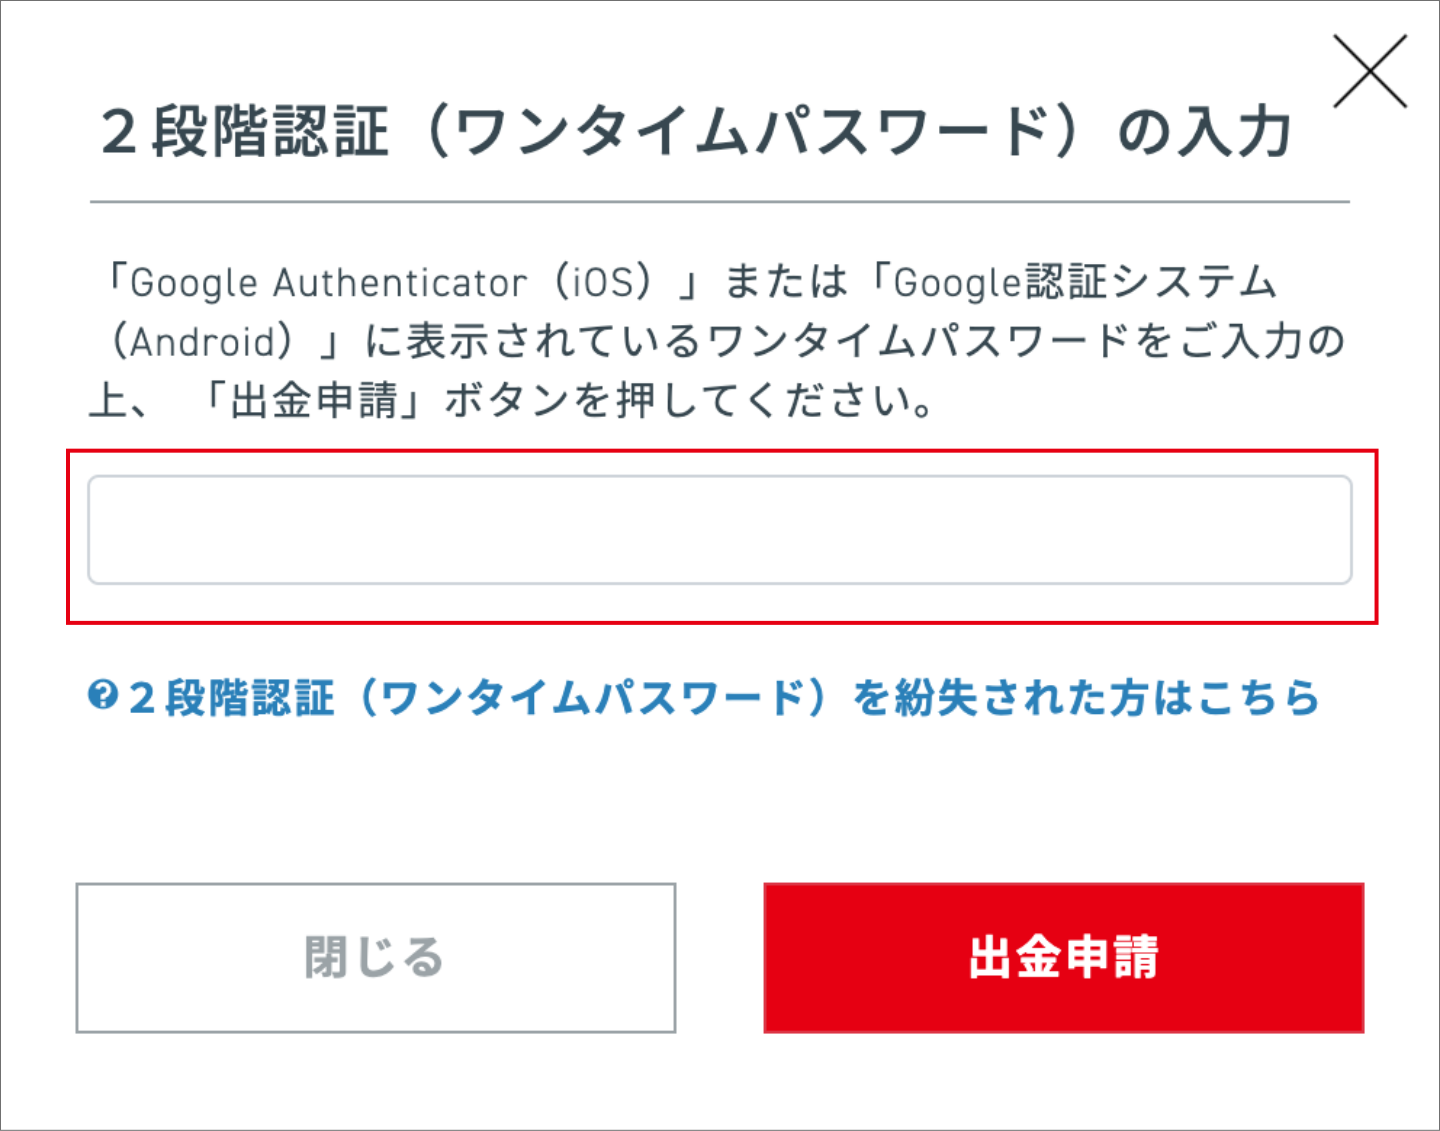This screenshot has height=1131, width=1440.
Task: Focus the one-time password input field
Action: [719, 530]
